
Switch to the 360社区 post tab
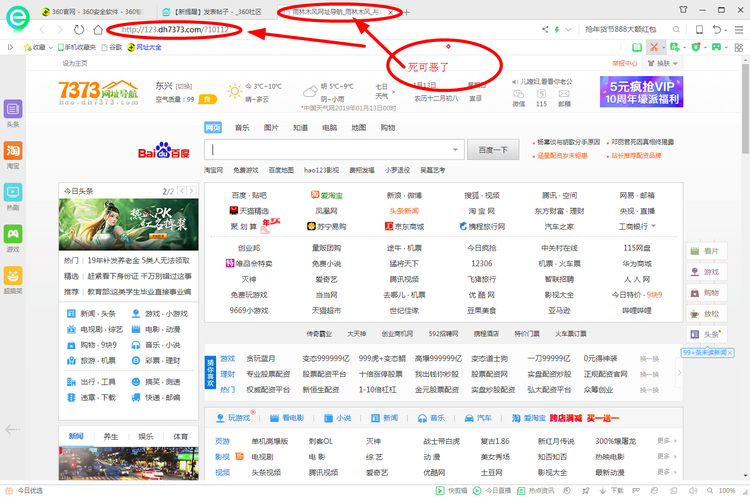[x=212, y=12]
